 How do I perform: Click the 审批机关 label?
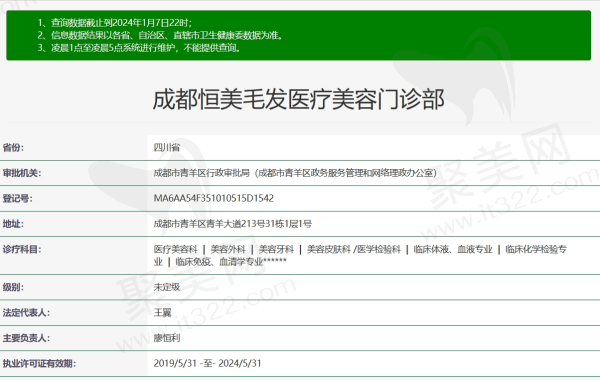point(22,173)
